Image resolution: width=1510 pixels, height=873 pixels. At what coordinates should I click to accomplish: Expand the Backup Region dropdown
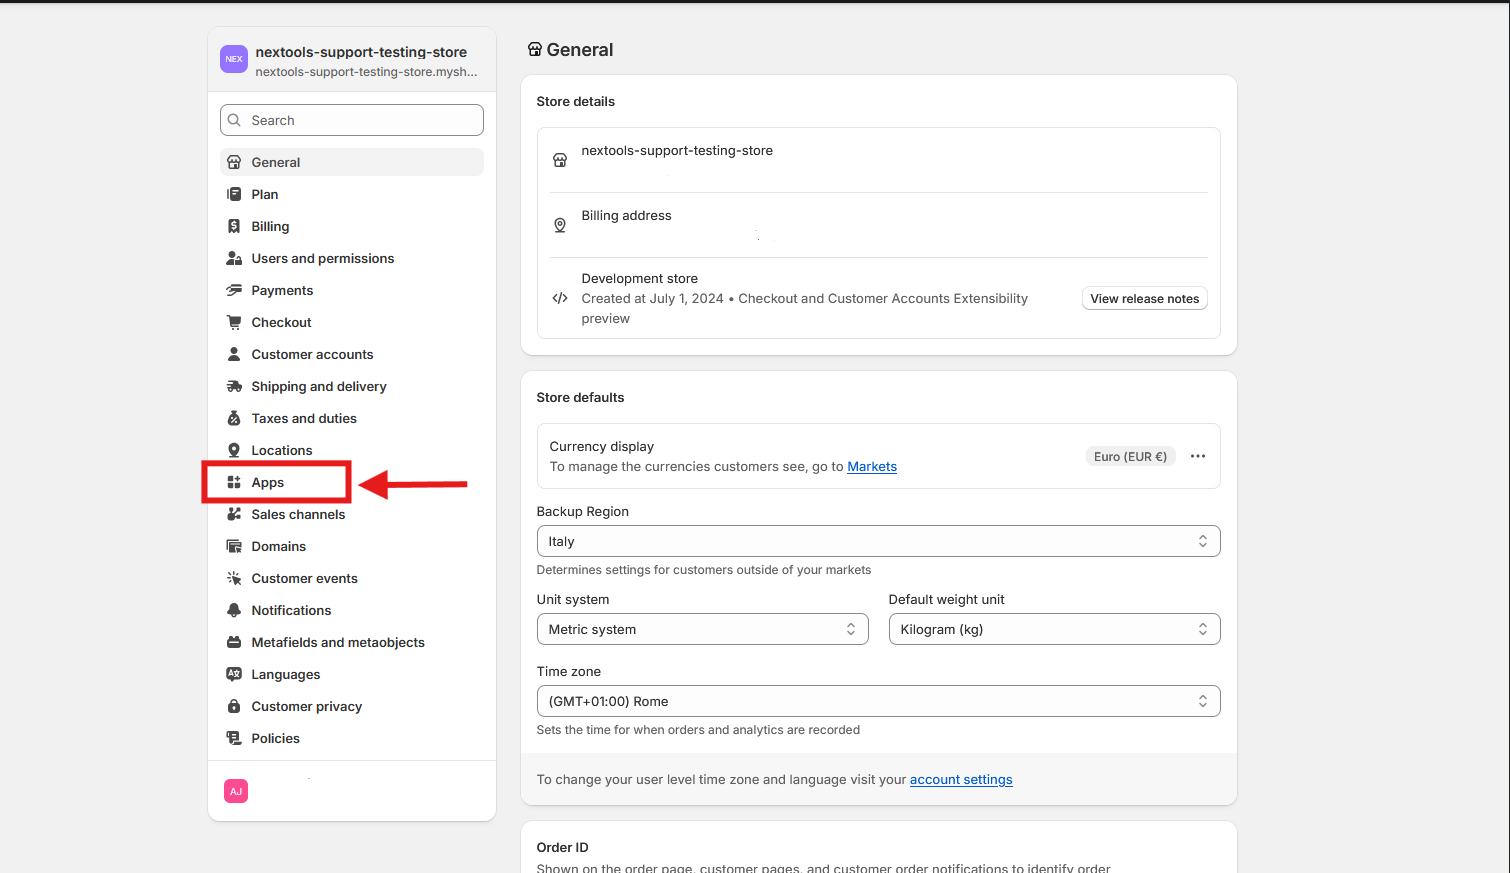(878, 541)
